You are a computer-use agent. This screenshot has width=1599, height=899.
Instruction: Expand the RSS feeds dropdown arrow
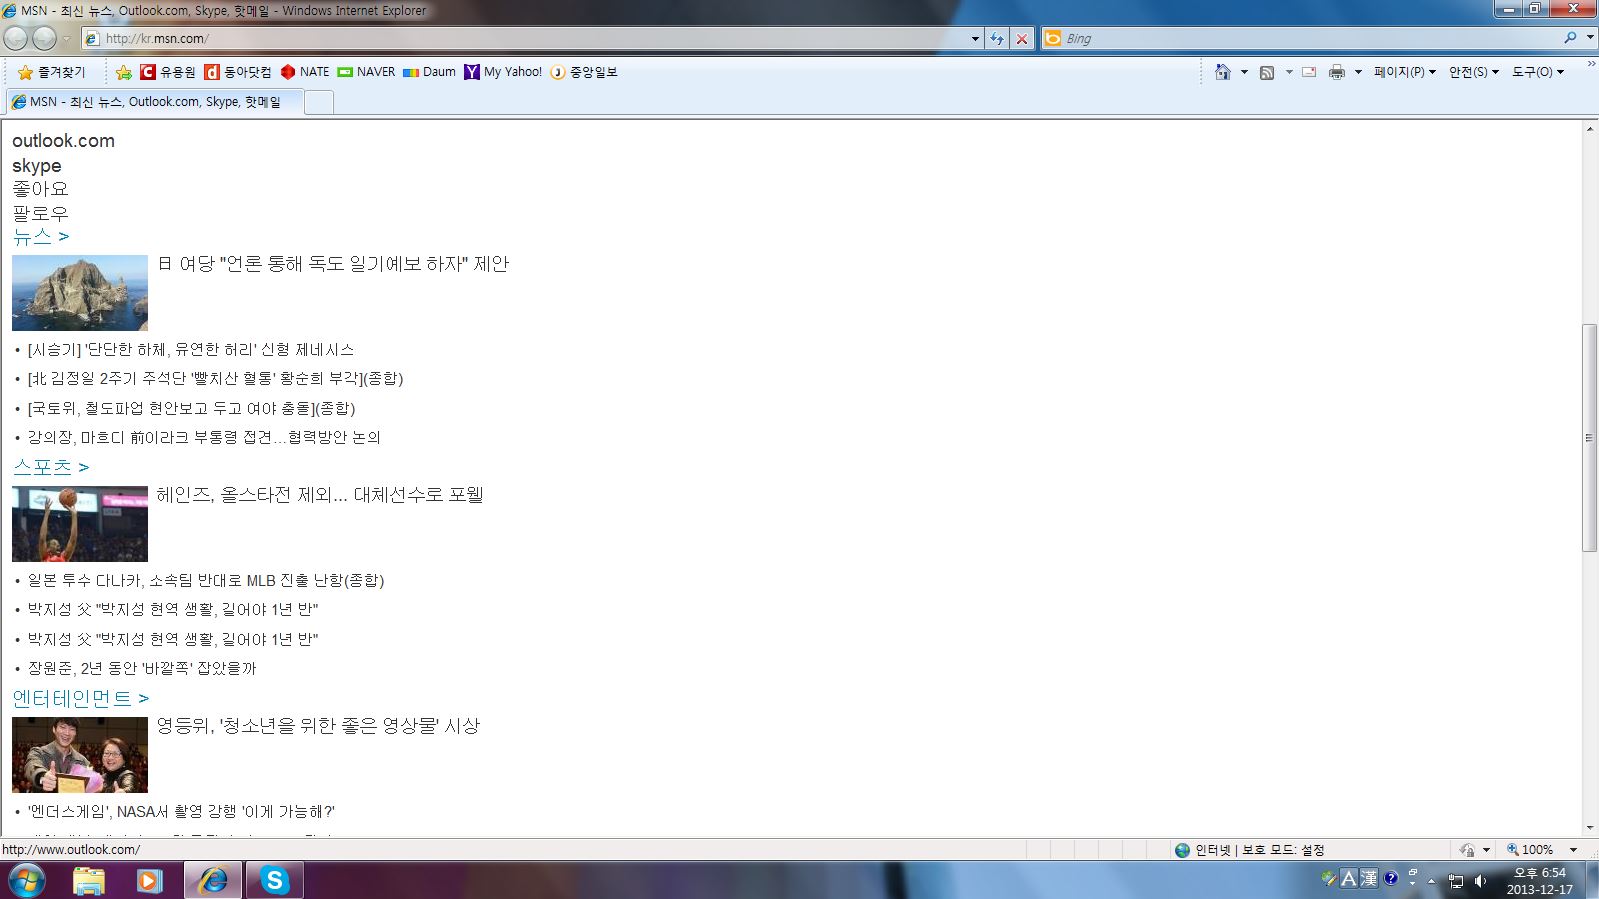[x=1288, y=72]
